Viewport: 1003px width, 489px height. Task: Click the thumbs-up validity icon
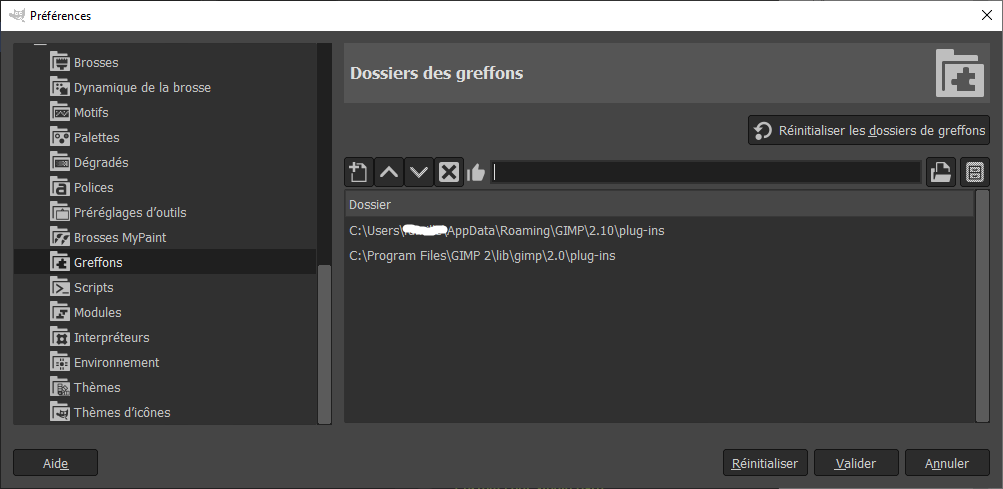(476, 172)
